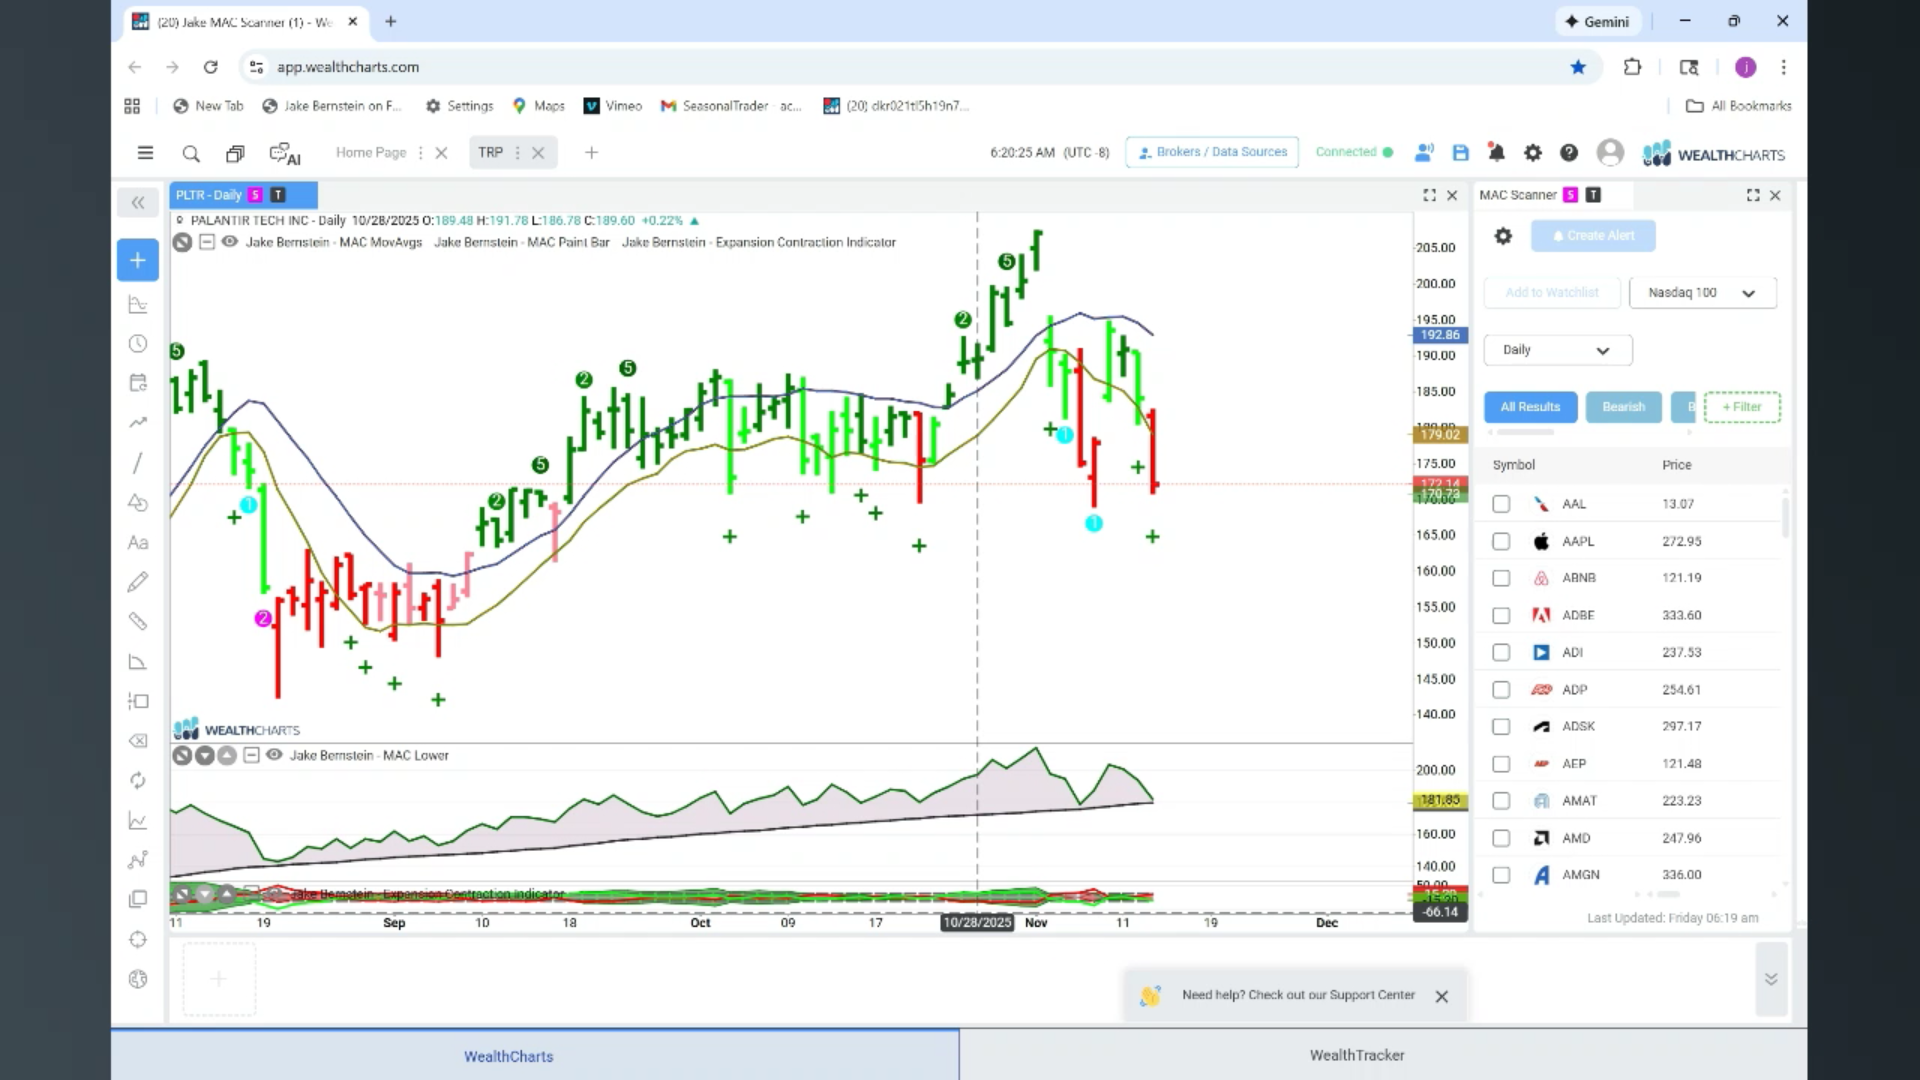This screenshot has height=1080, width=1920.
Task: Toggle visibility eye of MAC Lower indicator
Action: coord(274,755)
